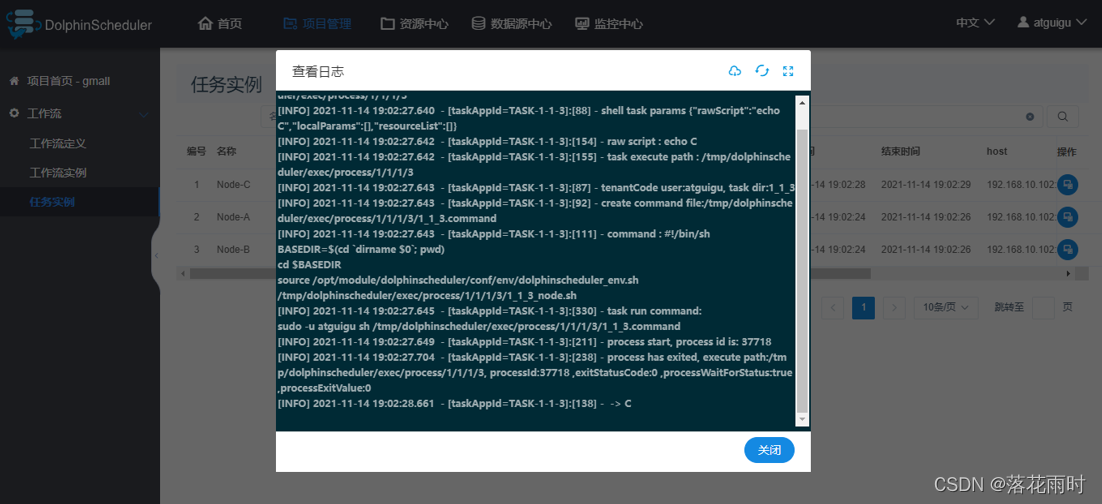Image resolution: width=1102 pixels, height=504 pixels.
Task: Click the host column header
Action: point(997,151)
